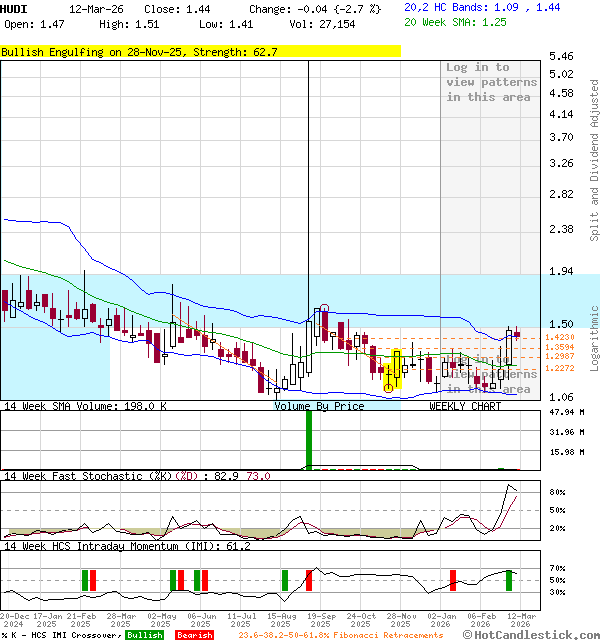Click the Volume By Price label

pyautogui.click(x=319, y=407)
